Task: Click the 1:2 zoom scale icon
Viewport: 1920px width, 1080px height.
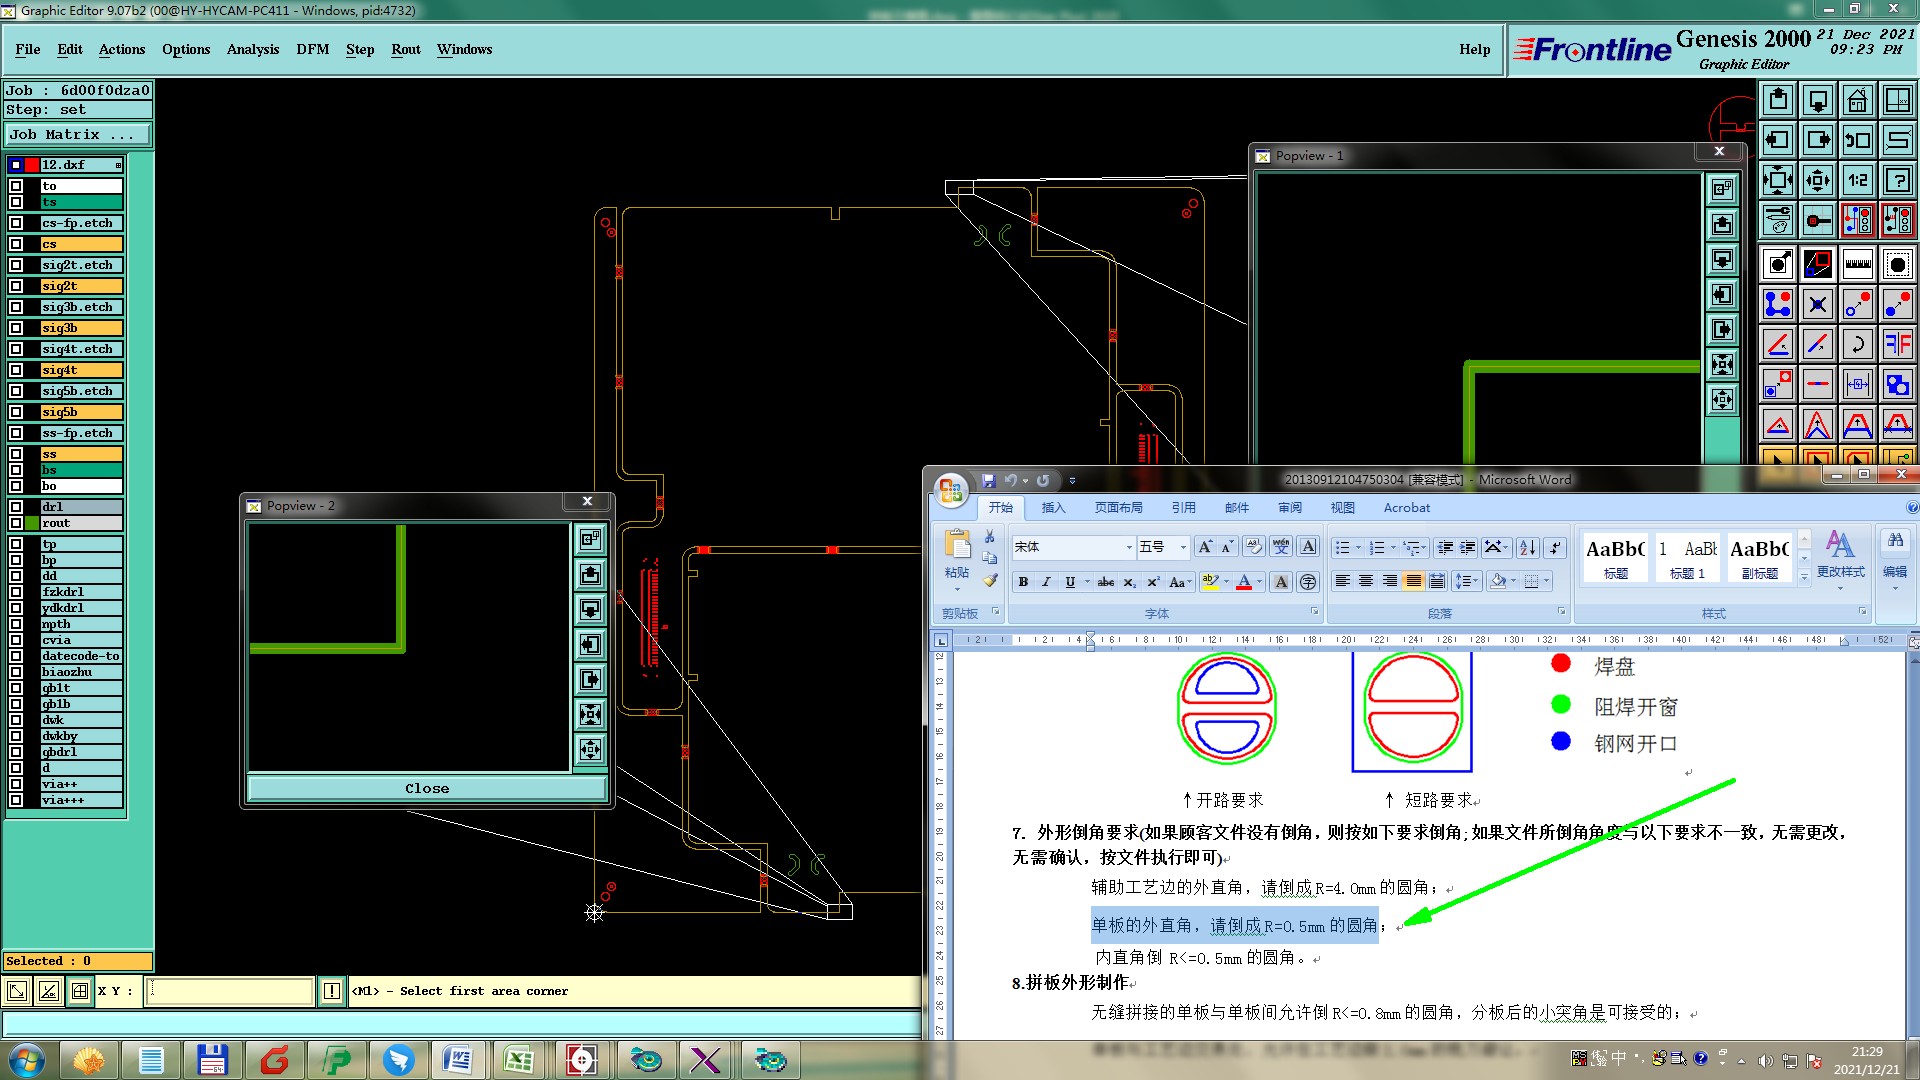Action: coord(1857,180)
